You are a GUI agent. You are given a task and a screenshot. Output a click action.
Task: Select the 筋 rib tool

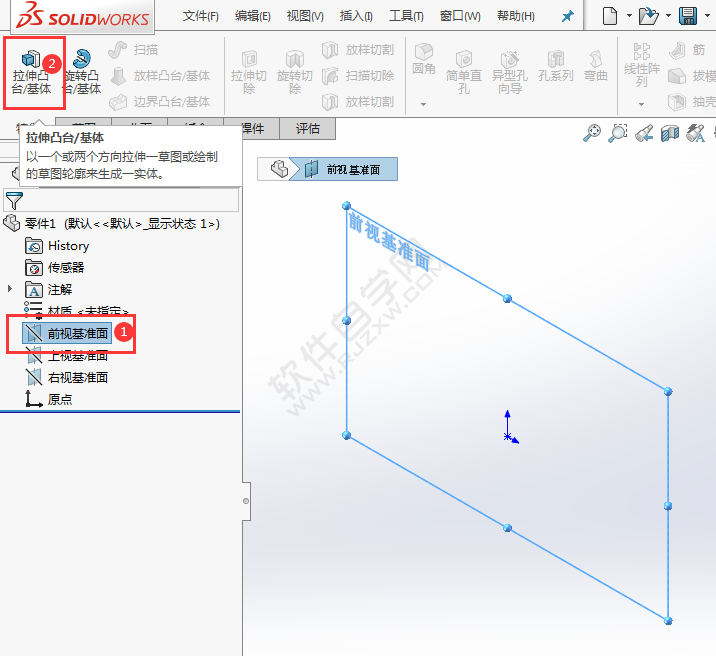click(687, 50)
